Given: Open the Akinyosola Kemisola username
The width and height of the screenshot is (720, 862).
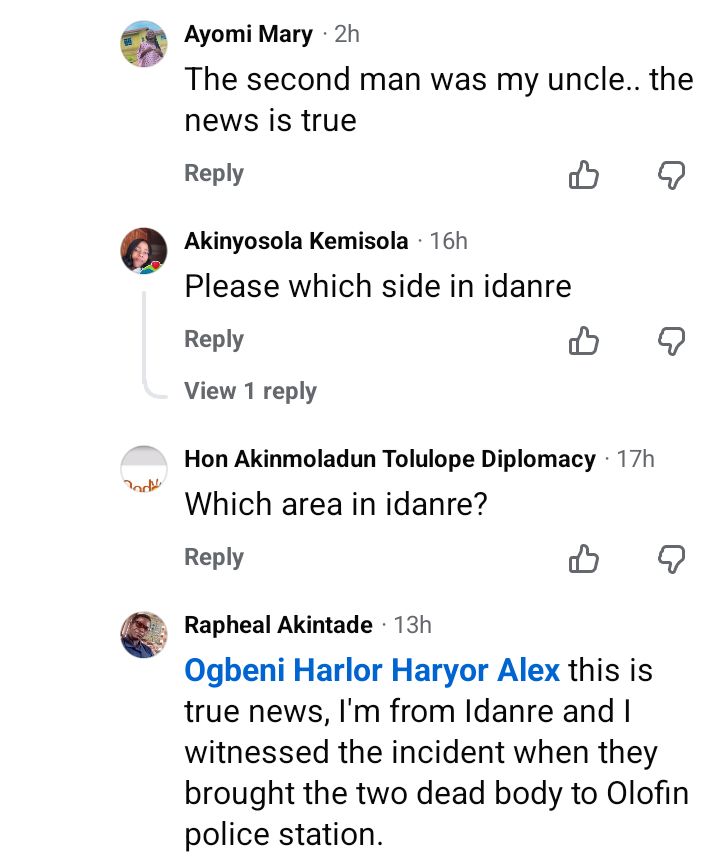Looking at the screenshot, I should click(296, 241).
